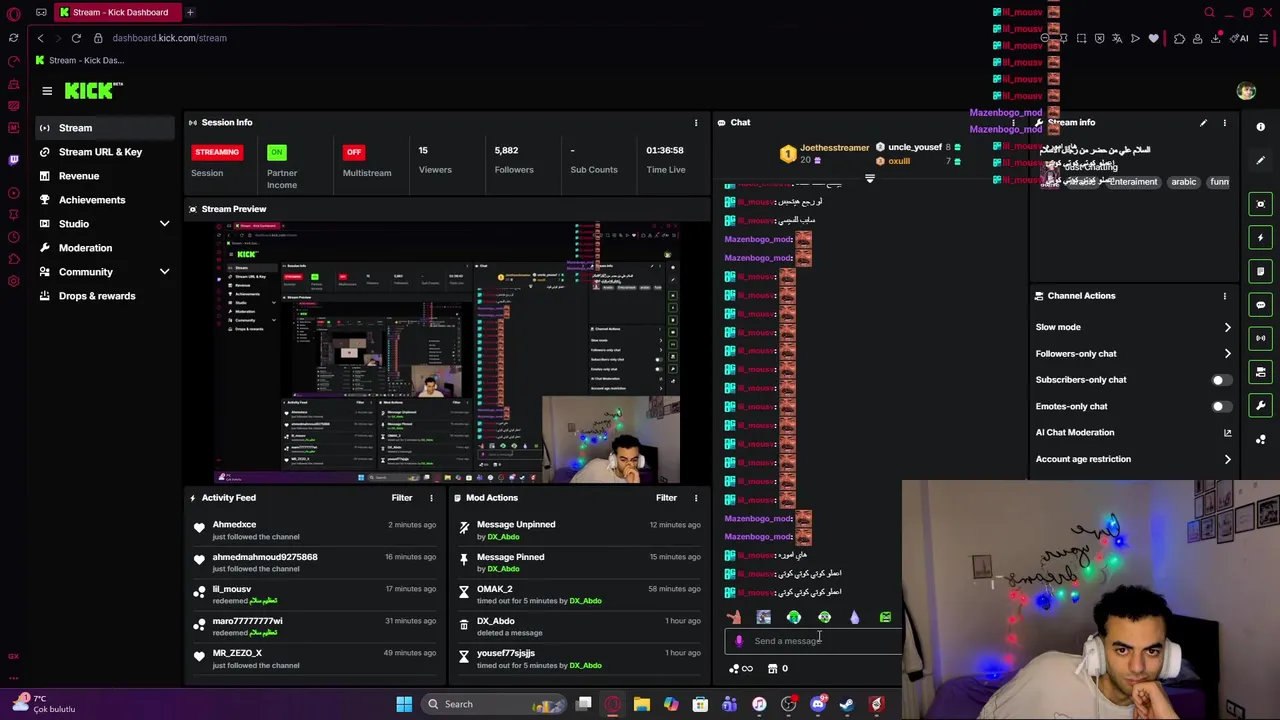Click user avatar at top right

coord(1246,91)
